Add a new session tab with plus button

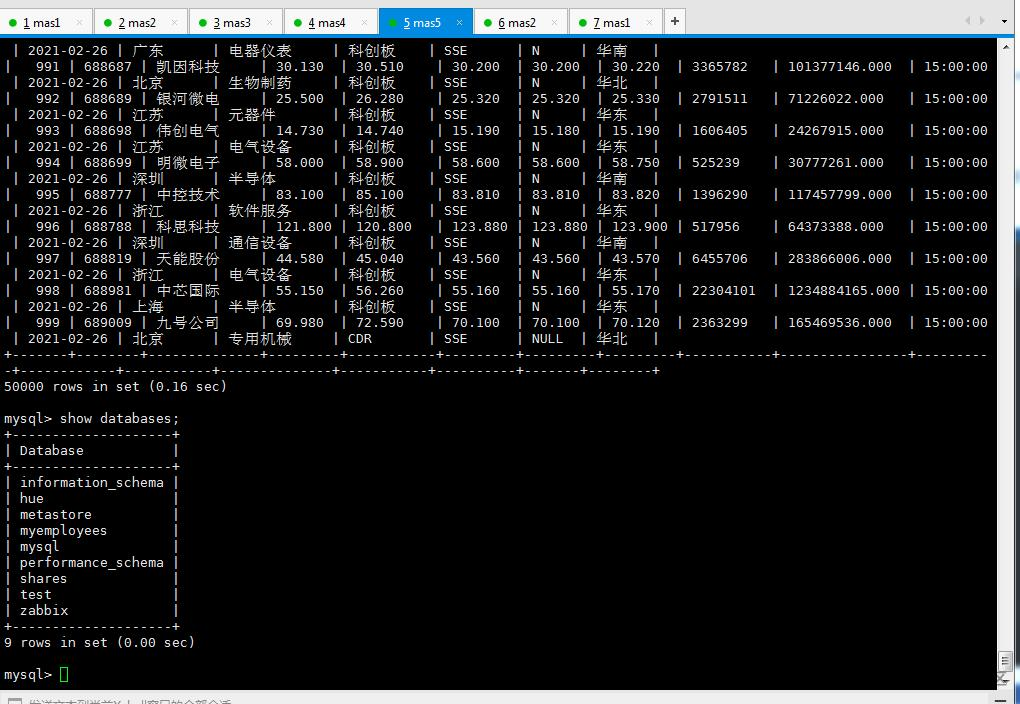point(675,21)
